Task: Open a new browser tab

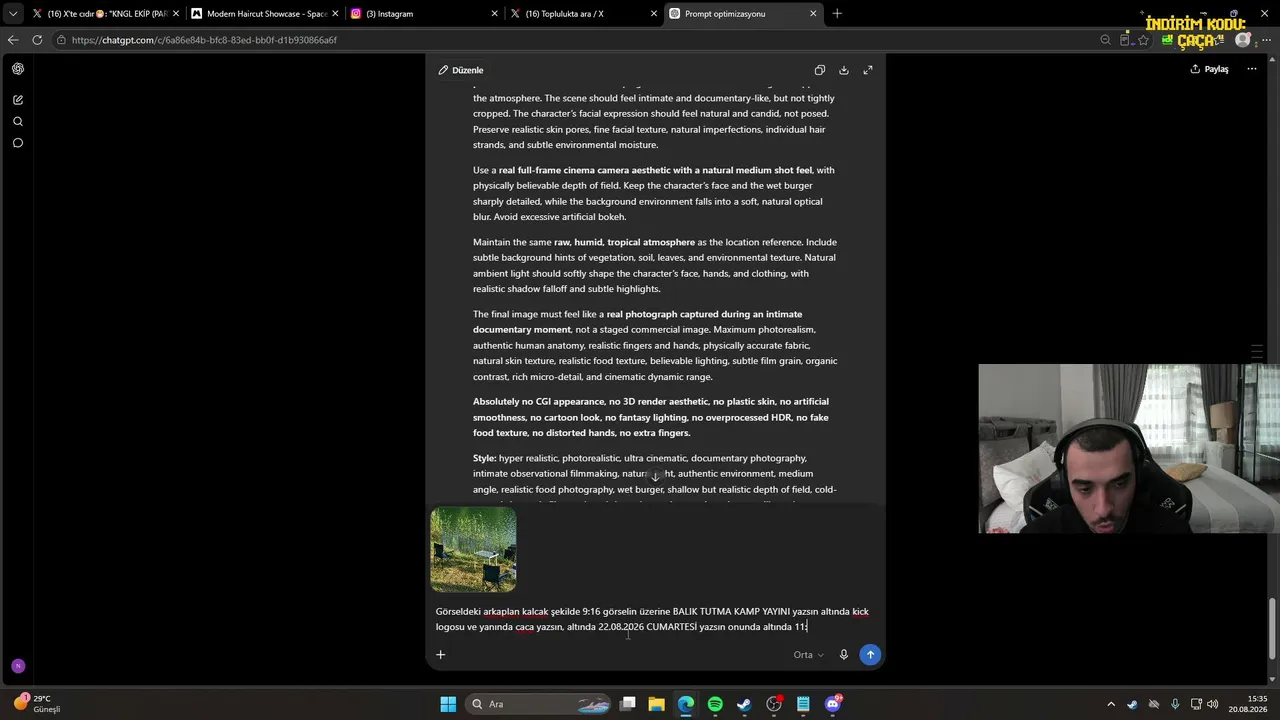Action: [837, 14]
